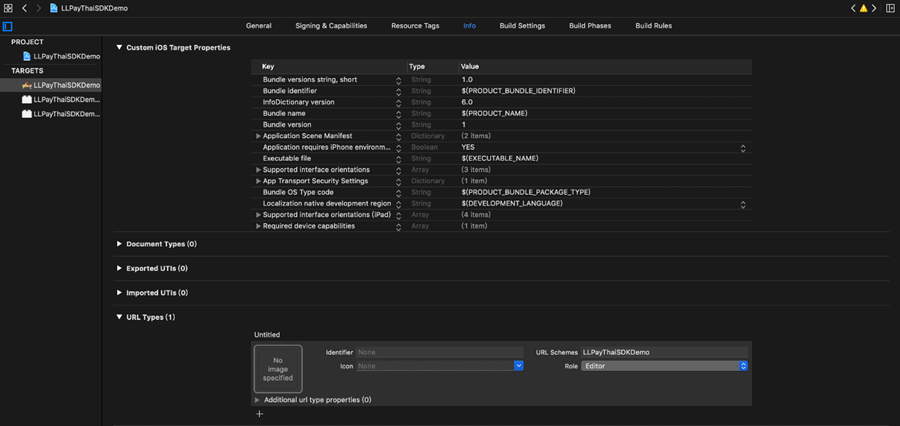Click LLPayThaiSDKDemo in the jump bar
Viewport: 900px width, 426px height.
pyautogui.click(x=94, y=9)
